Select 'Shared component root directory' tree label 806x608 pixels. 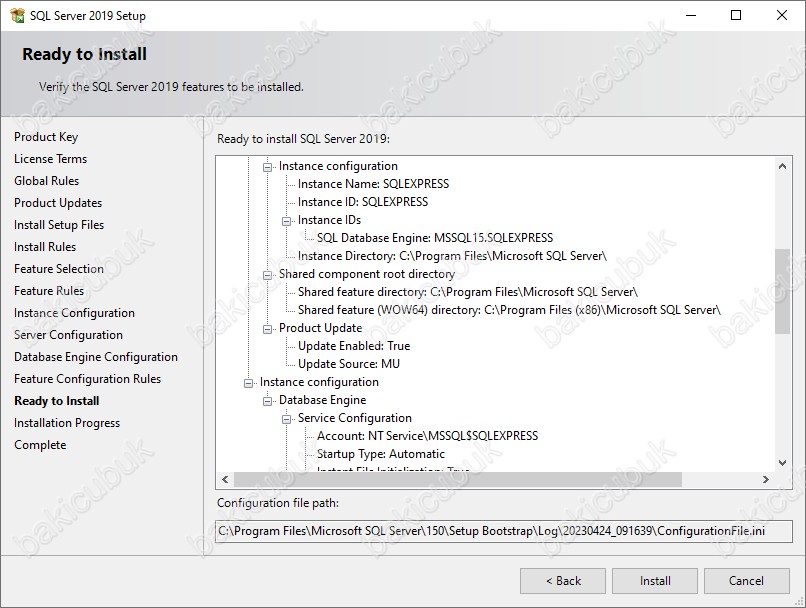pos(367,274)
